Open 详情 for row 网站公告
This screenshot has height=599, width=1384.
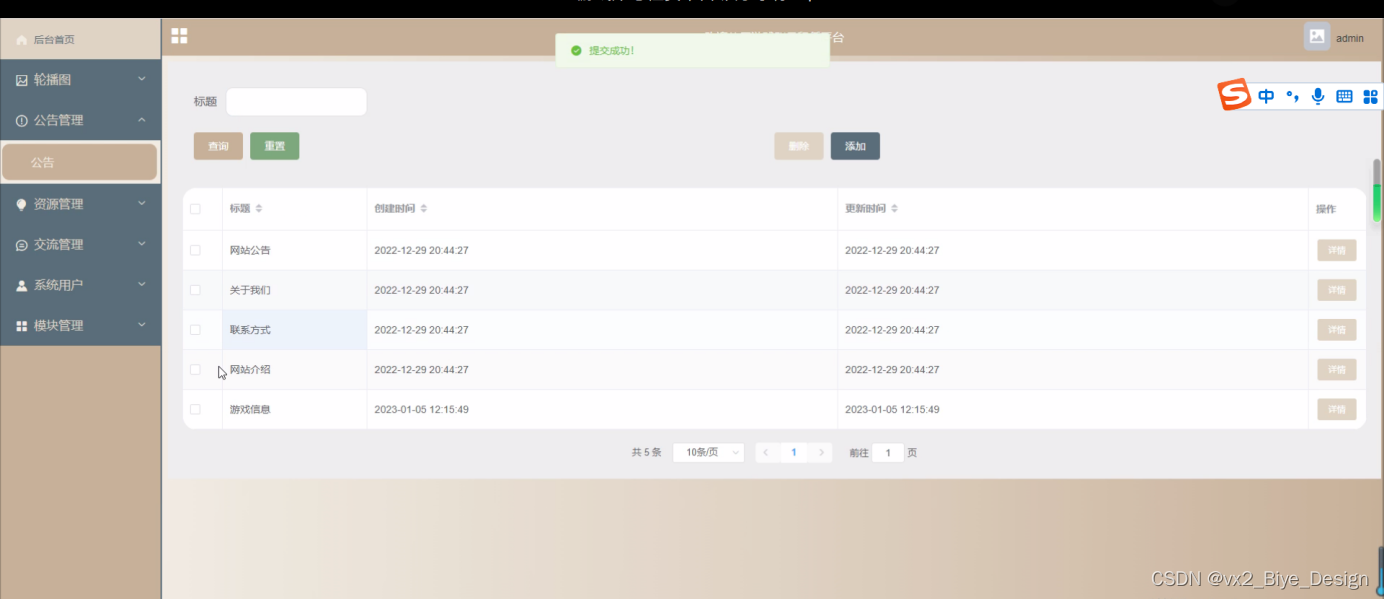[1336, 250]
